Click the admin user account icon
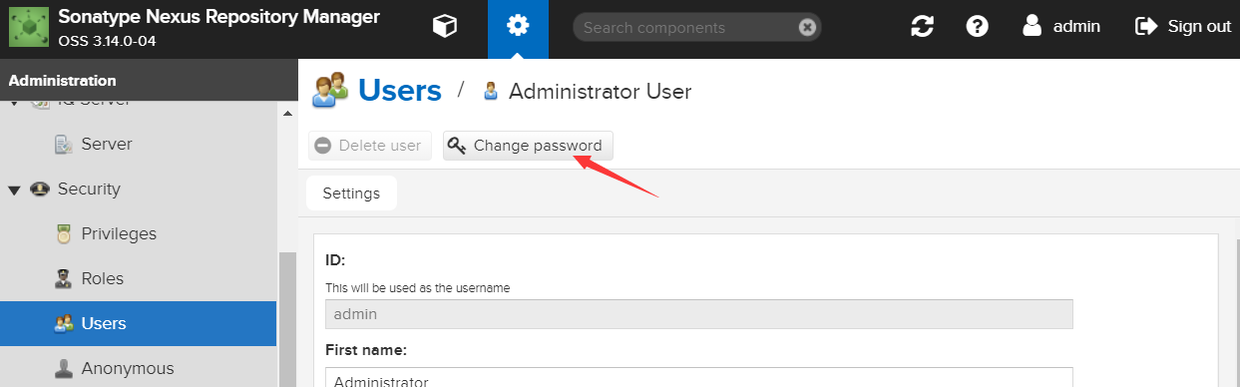The height and width of the screenshot is (387, 1240). coord(1032,27)
